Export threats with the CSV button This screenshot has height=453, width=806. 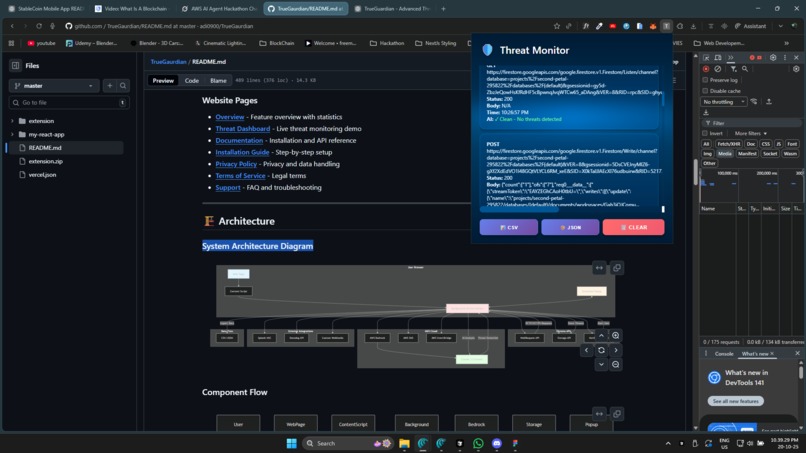click(x=508, y=227)
